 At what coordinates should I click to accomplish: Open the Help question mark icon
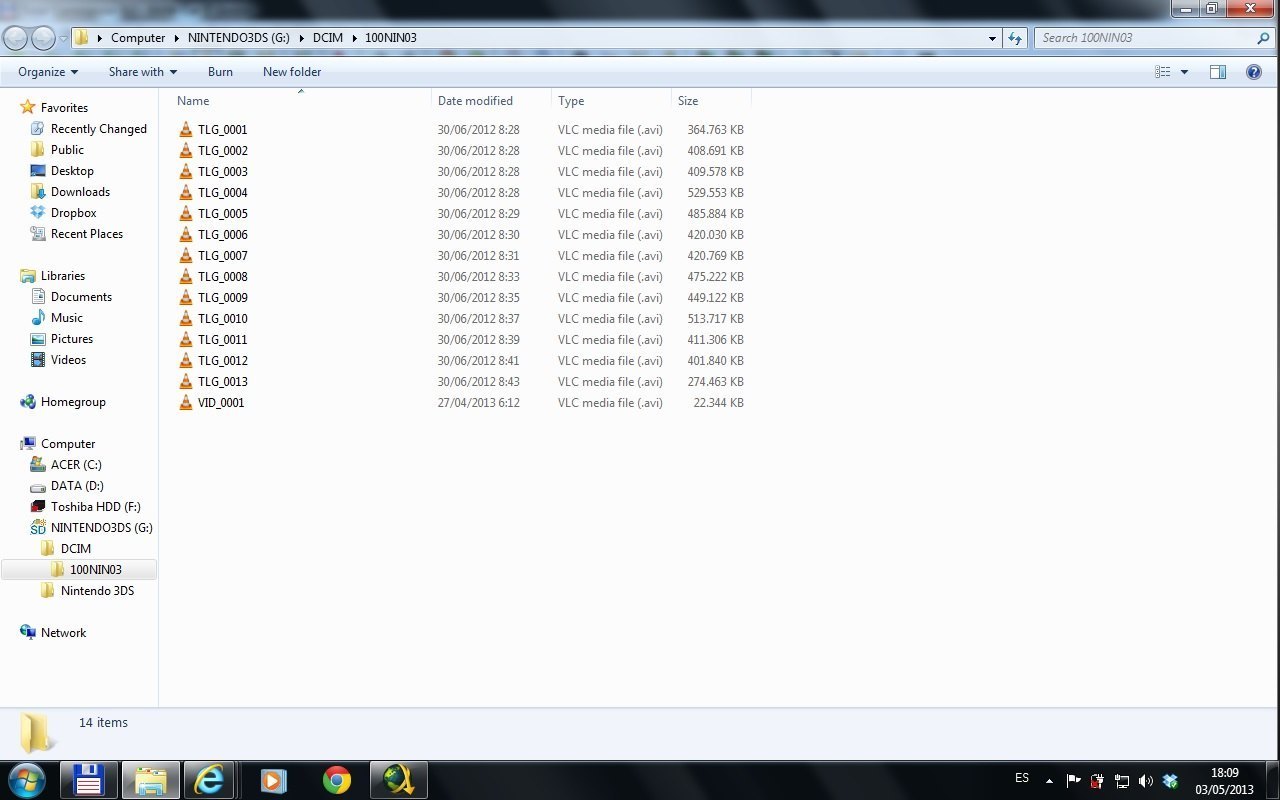(1253, 72)
